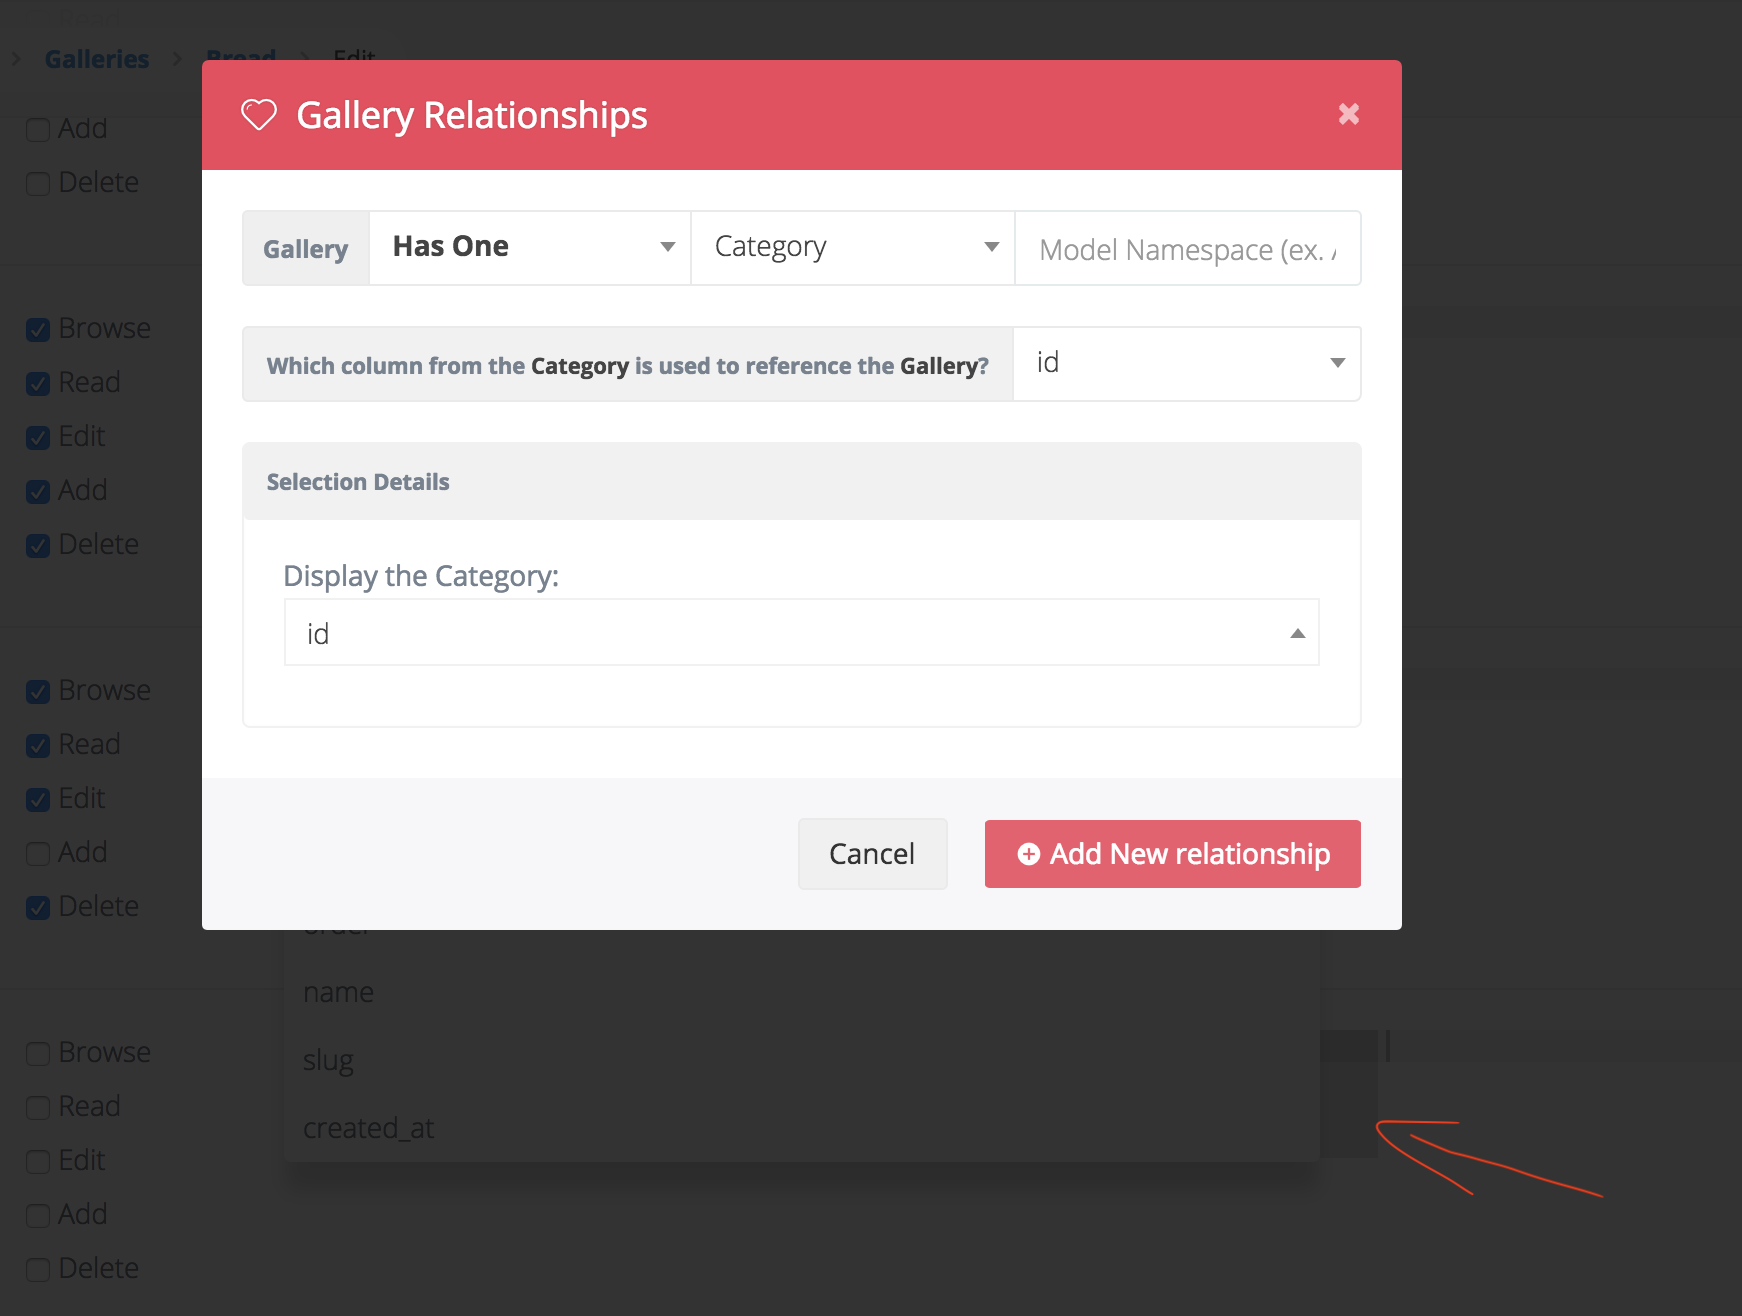Uncheck the Read checkbox in the third group

coord(38,745)
